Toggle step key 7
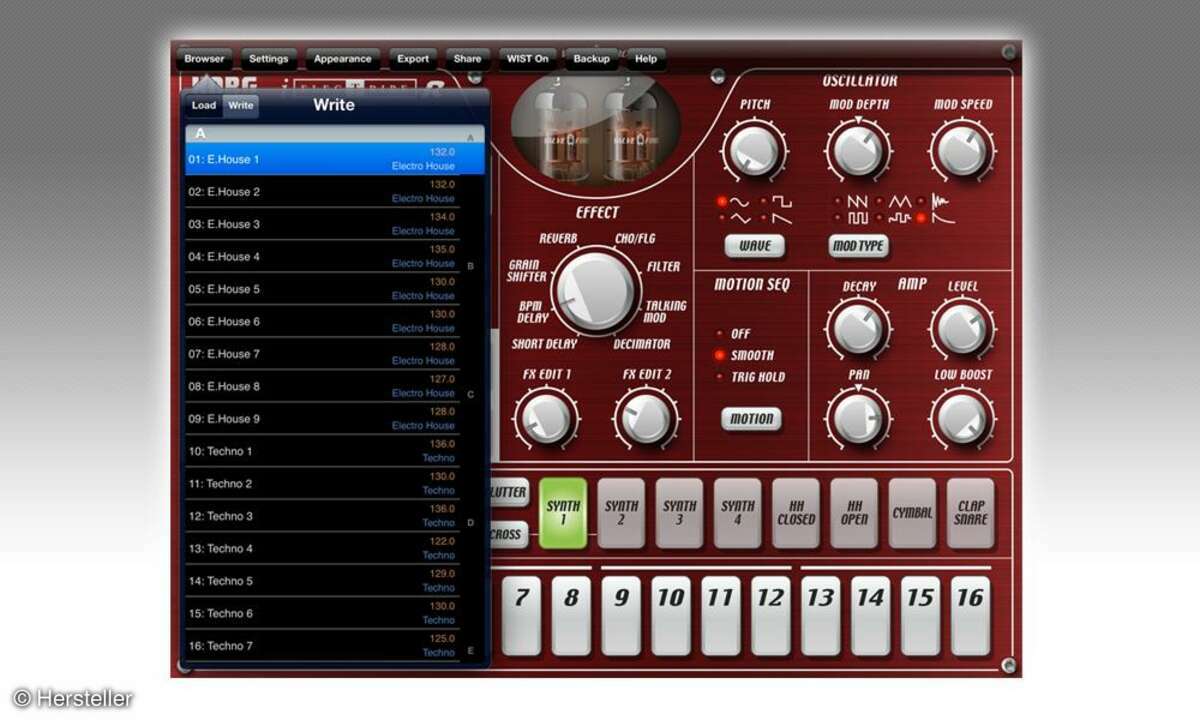The image size is (1200, 720). click(521, 616)
